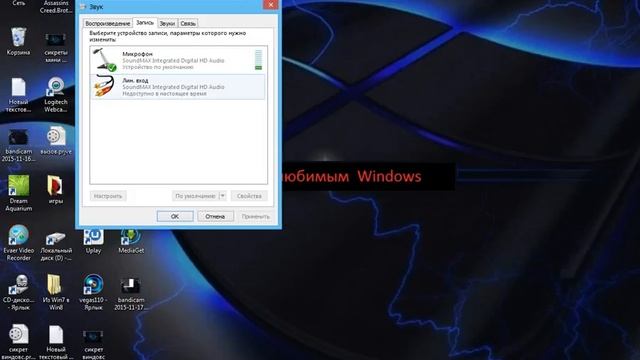Viewport: 640px width, 360px height.
Task: Click the Настроить button
Action: pyautogui.click(x=108, y=196)
